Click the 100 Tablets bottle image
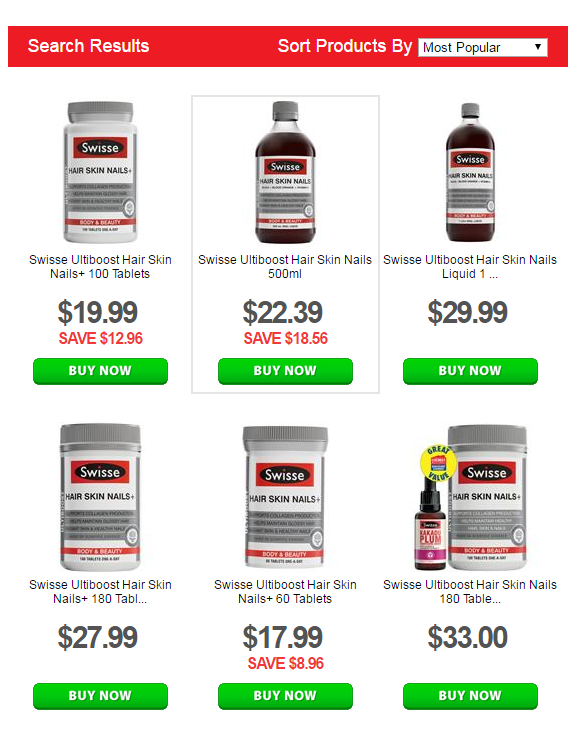Screen dimensions: 579x739 100,172
